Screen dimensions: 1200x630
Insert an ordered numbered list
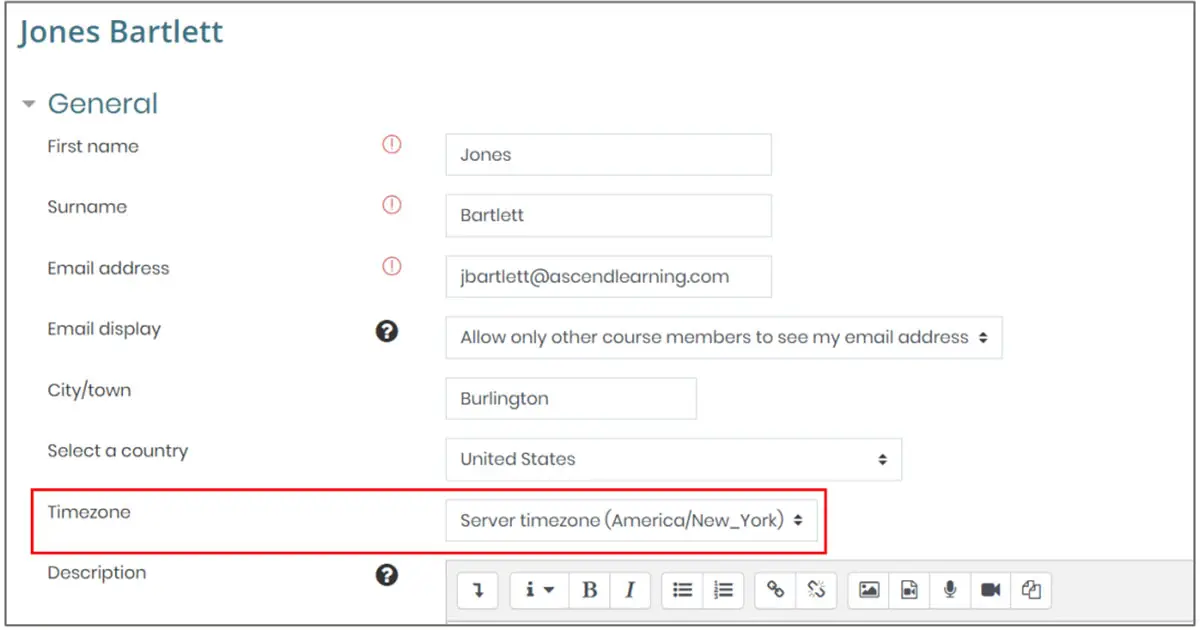coord(723,590)
